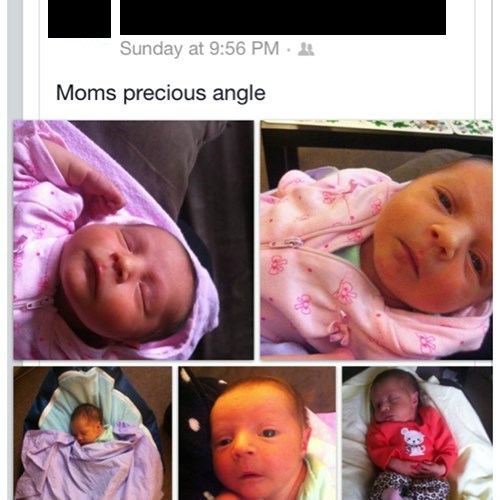This screenshot has height=500, width=500.
Task: Open the blacked-out profile picture of poster
Action: pos(79,19)
